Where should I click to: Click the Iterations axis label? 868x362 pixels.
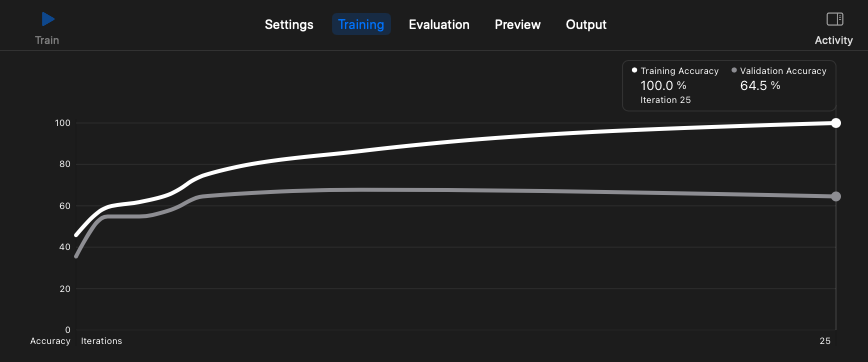coord(101,341)
